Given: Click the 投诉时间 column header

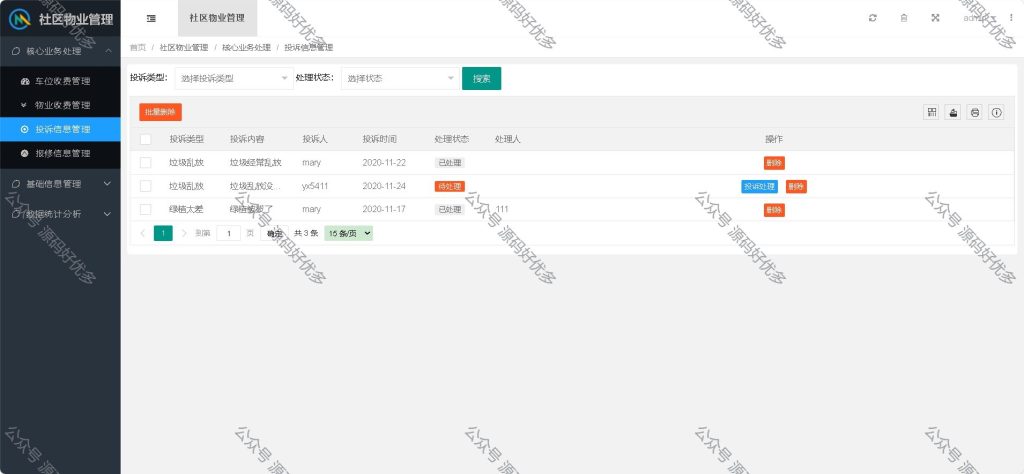Looking at the screenshot, I should click(379, 139).
